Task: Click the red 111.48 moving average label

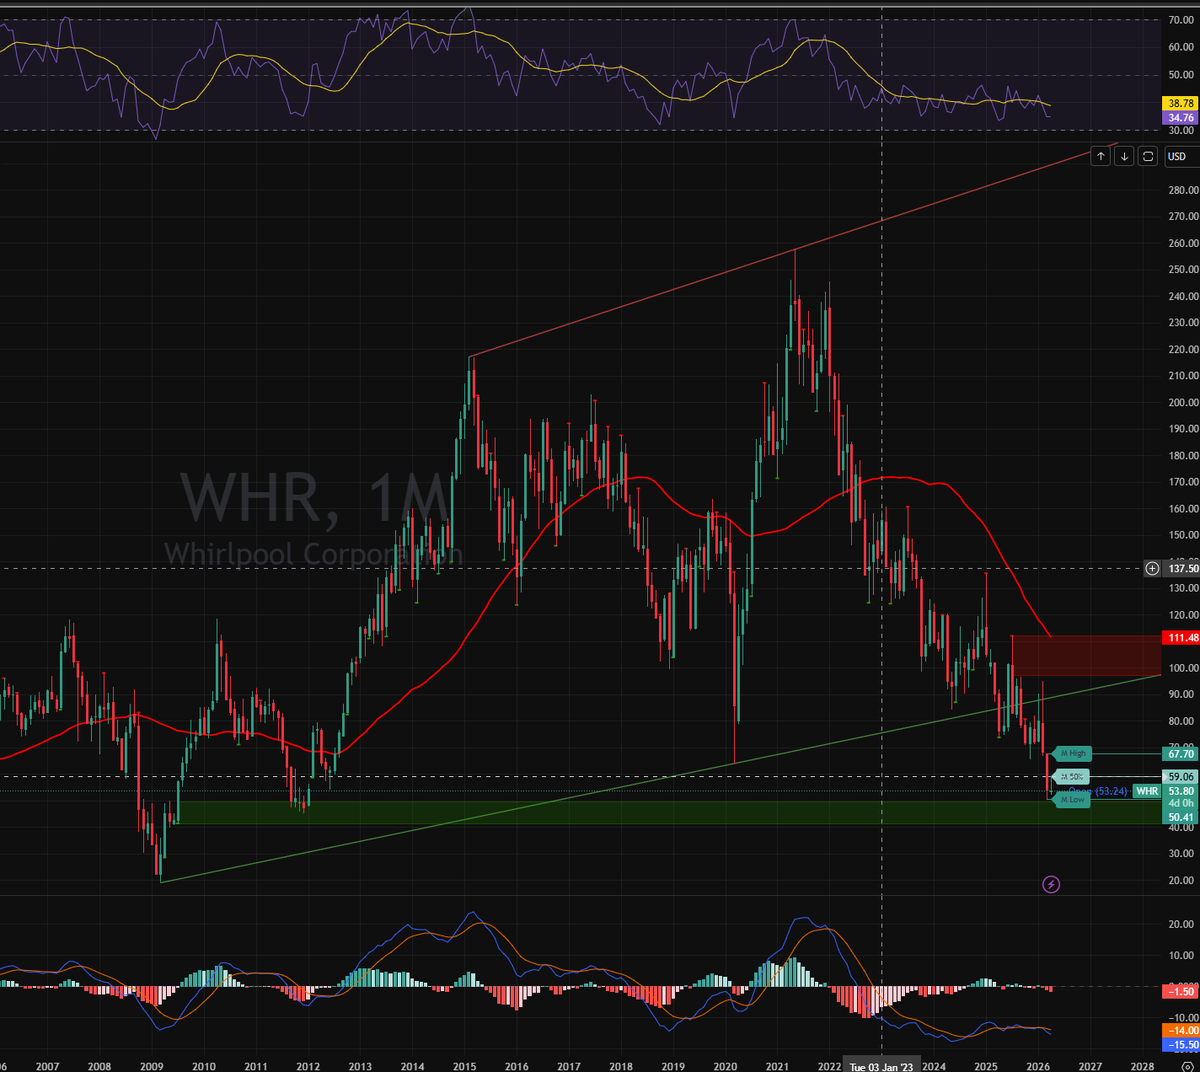Action: 1181,638
